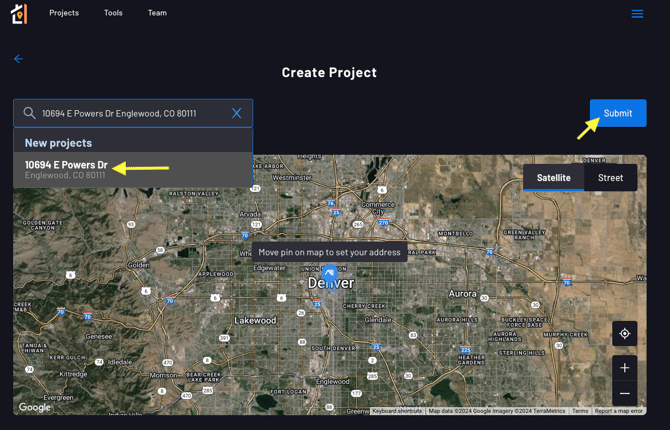Click the Edgewater label on map
This screenshot has width=670, height=430.
pyautogui.click(x=269, y=268)
